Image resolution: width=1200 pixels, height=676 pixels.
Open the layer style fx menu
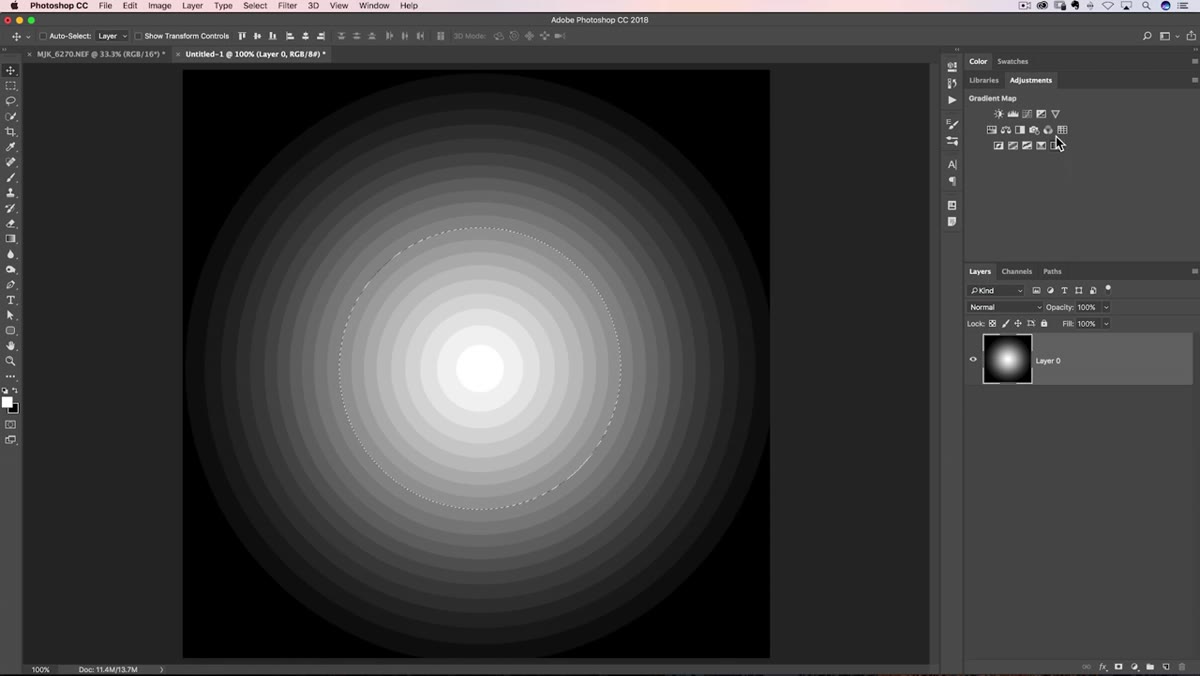[1103, 667]
